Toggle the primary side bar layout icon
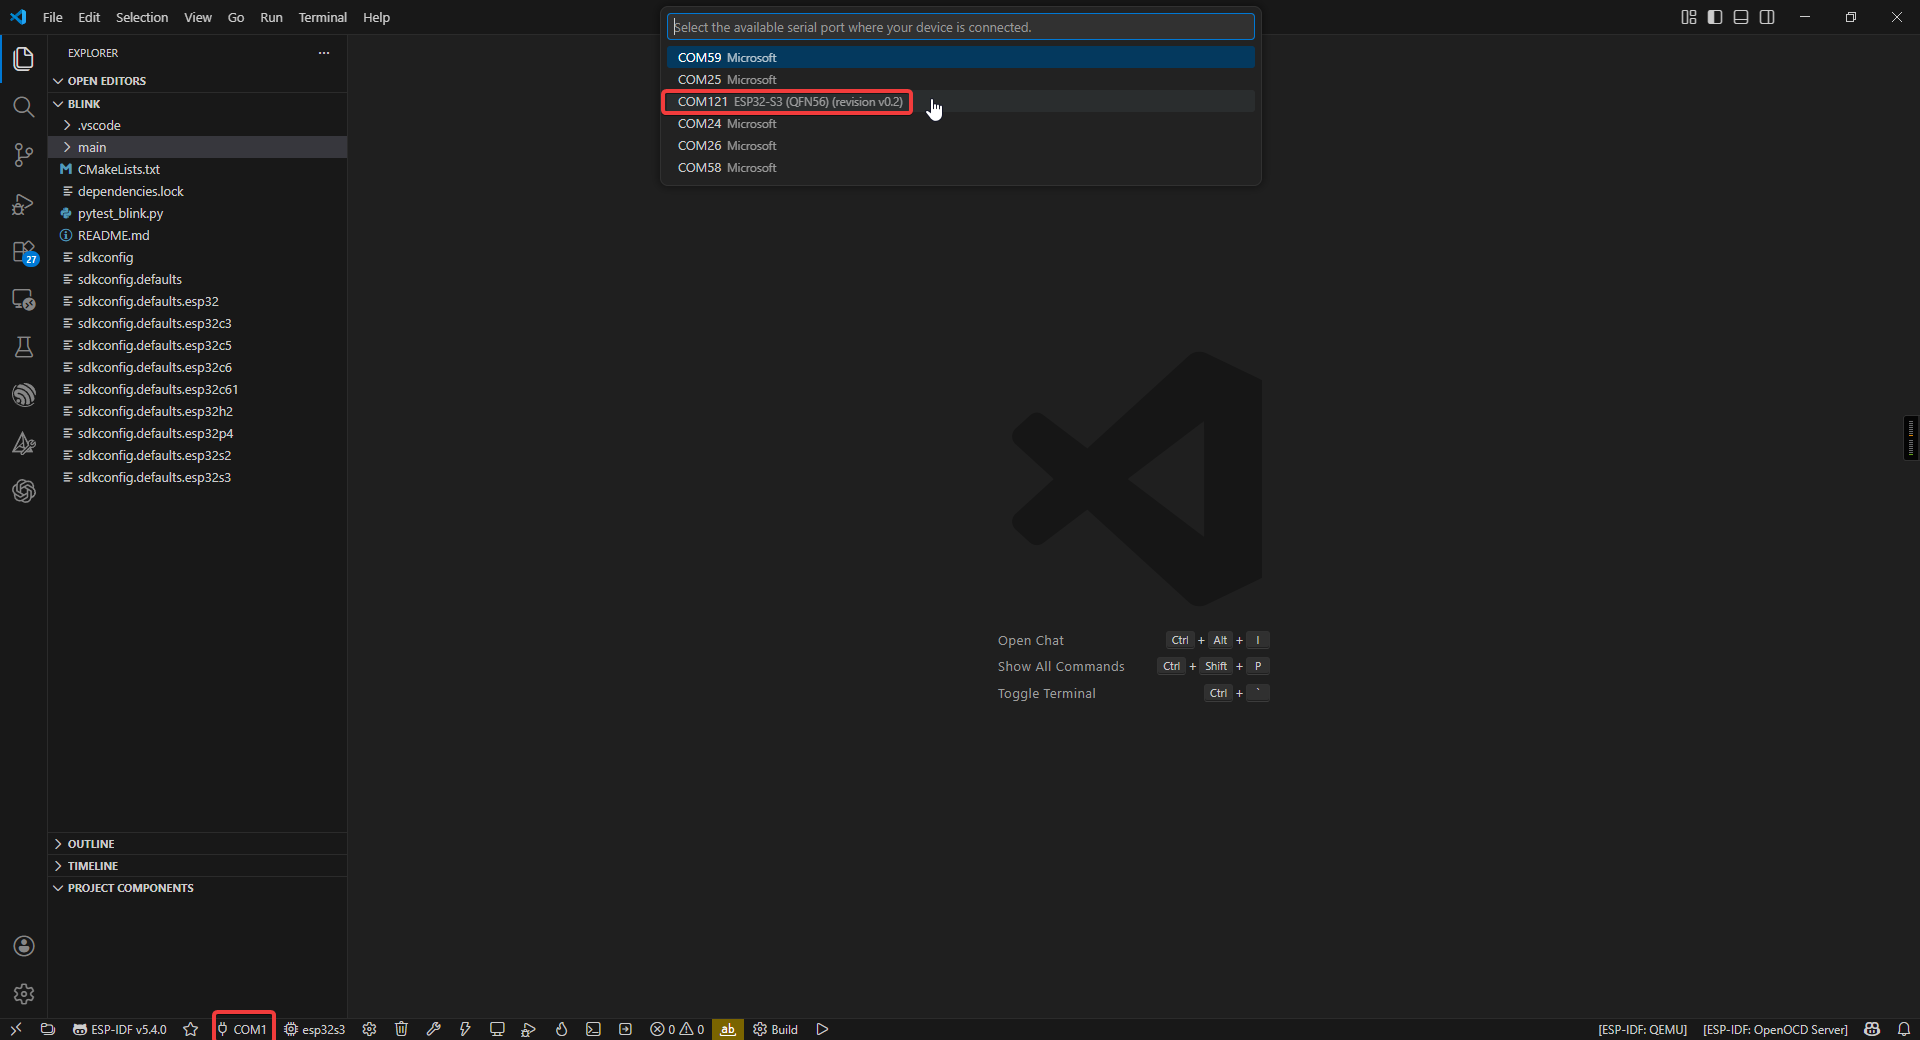The height and width of the screenshot is (1040, 1920). pos(1715,17)
